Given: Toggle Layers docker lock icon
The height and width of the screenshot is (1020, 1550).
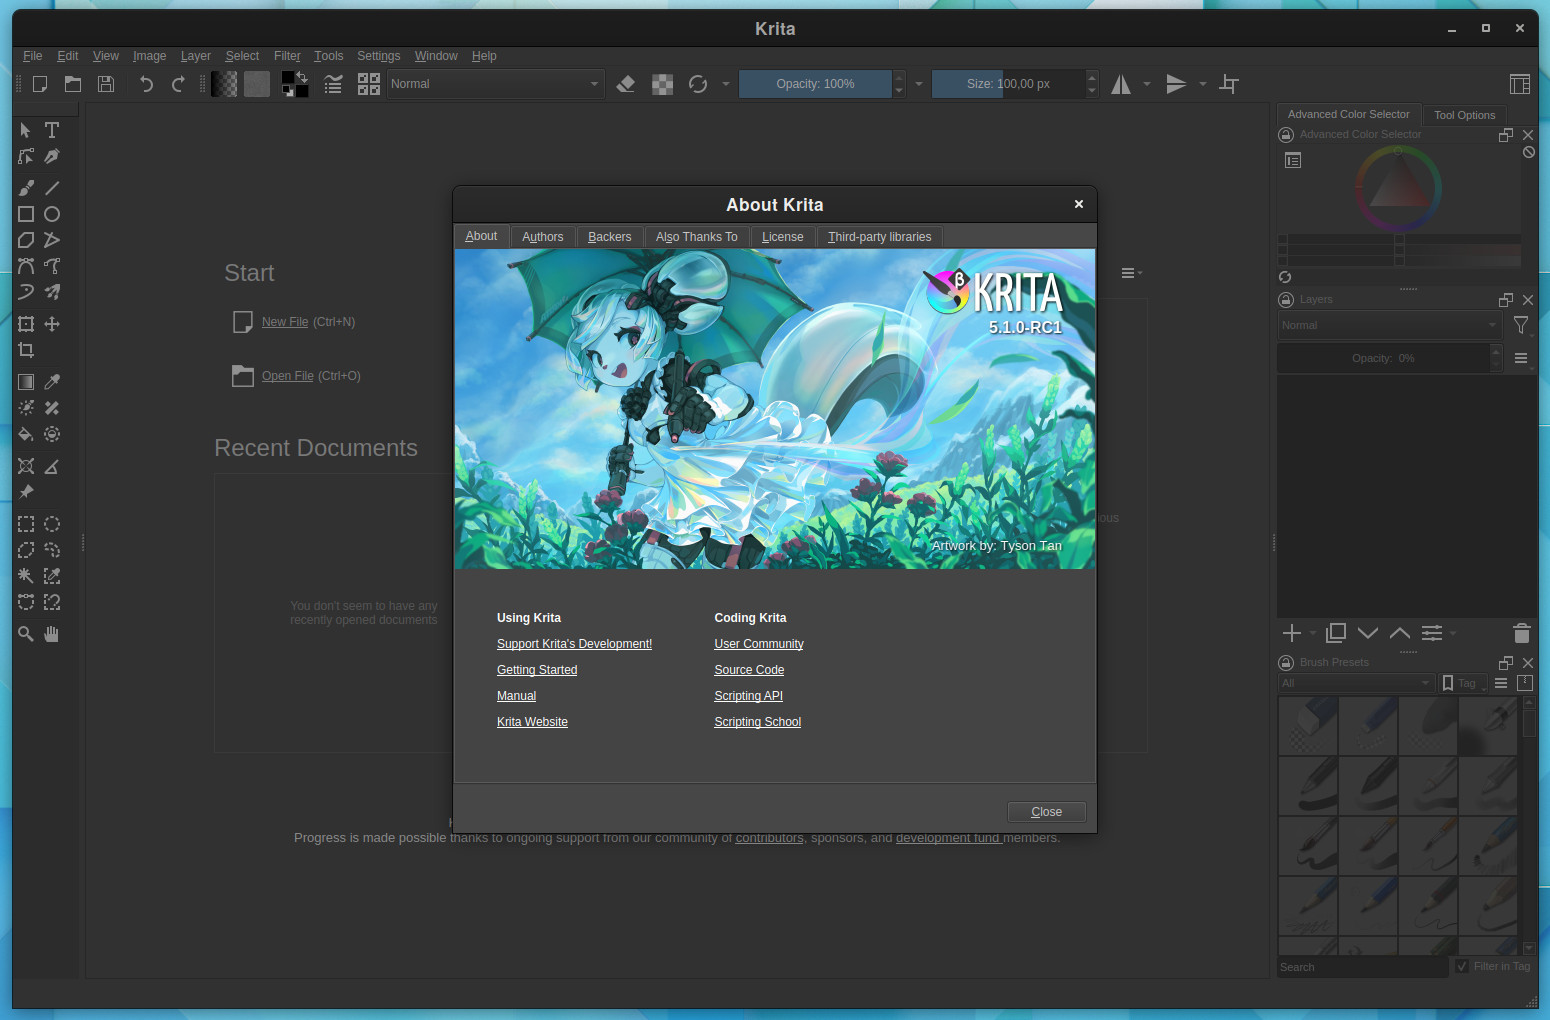Looking at the screenshot, I should pos(1286,299).
